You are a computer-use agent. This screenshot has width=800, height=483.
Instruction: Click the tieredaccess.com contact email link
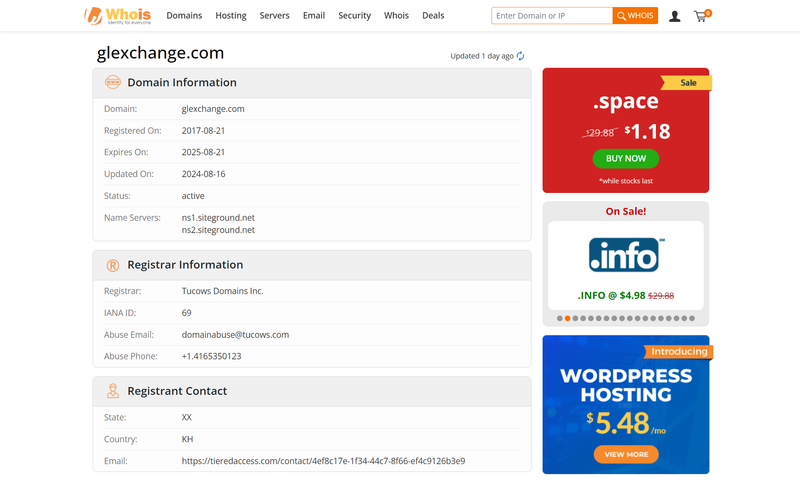[x=323, y=461]
